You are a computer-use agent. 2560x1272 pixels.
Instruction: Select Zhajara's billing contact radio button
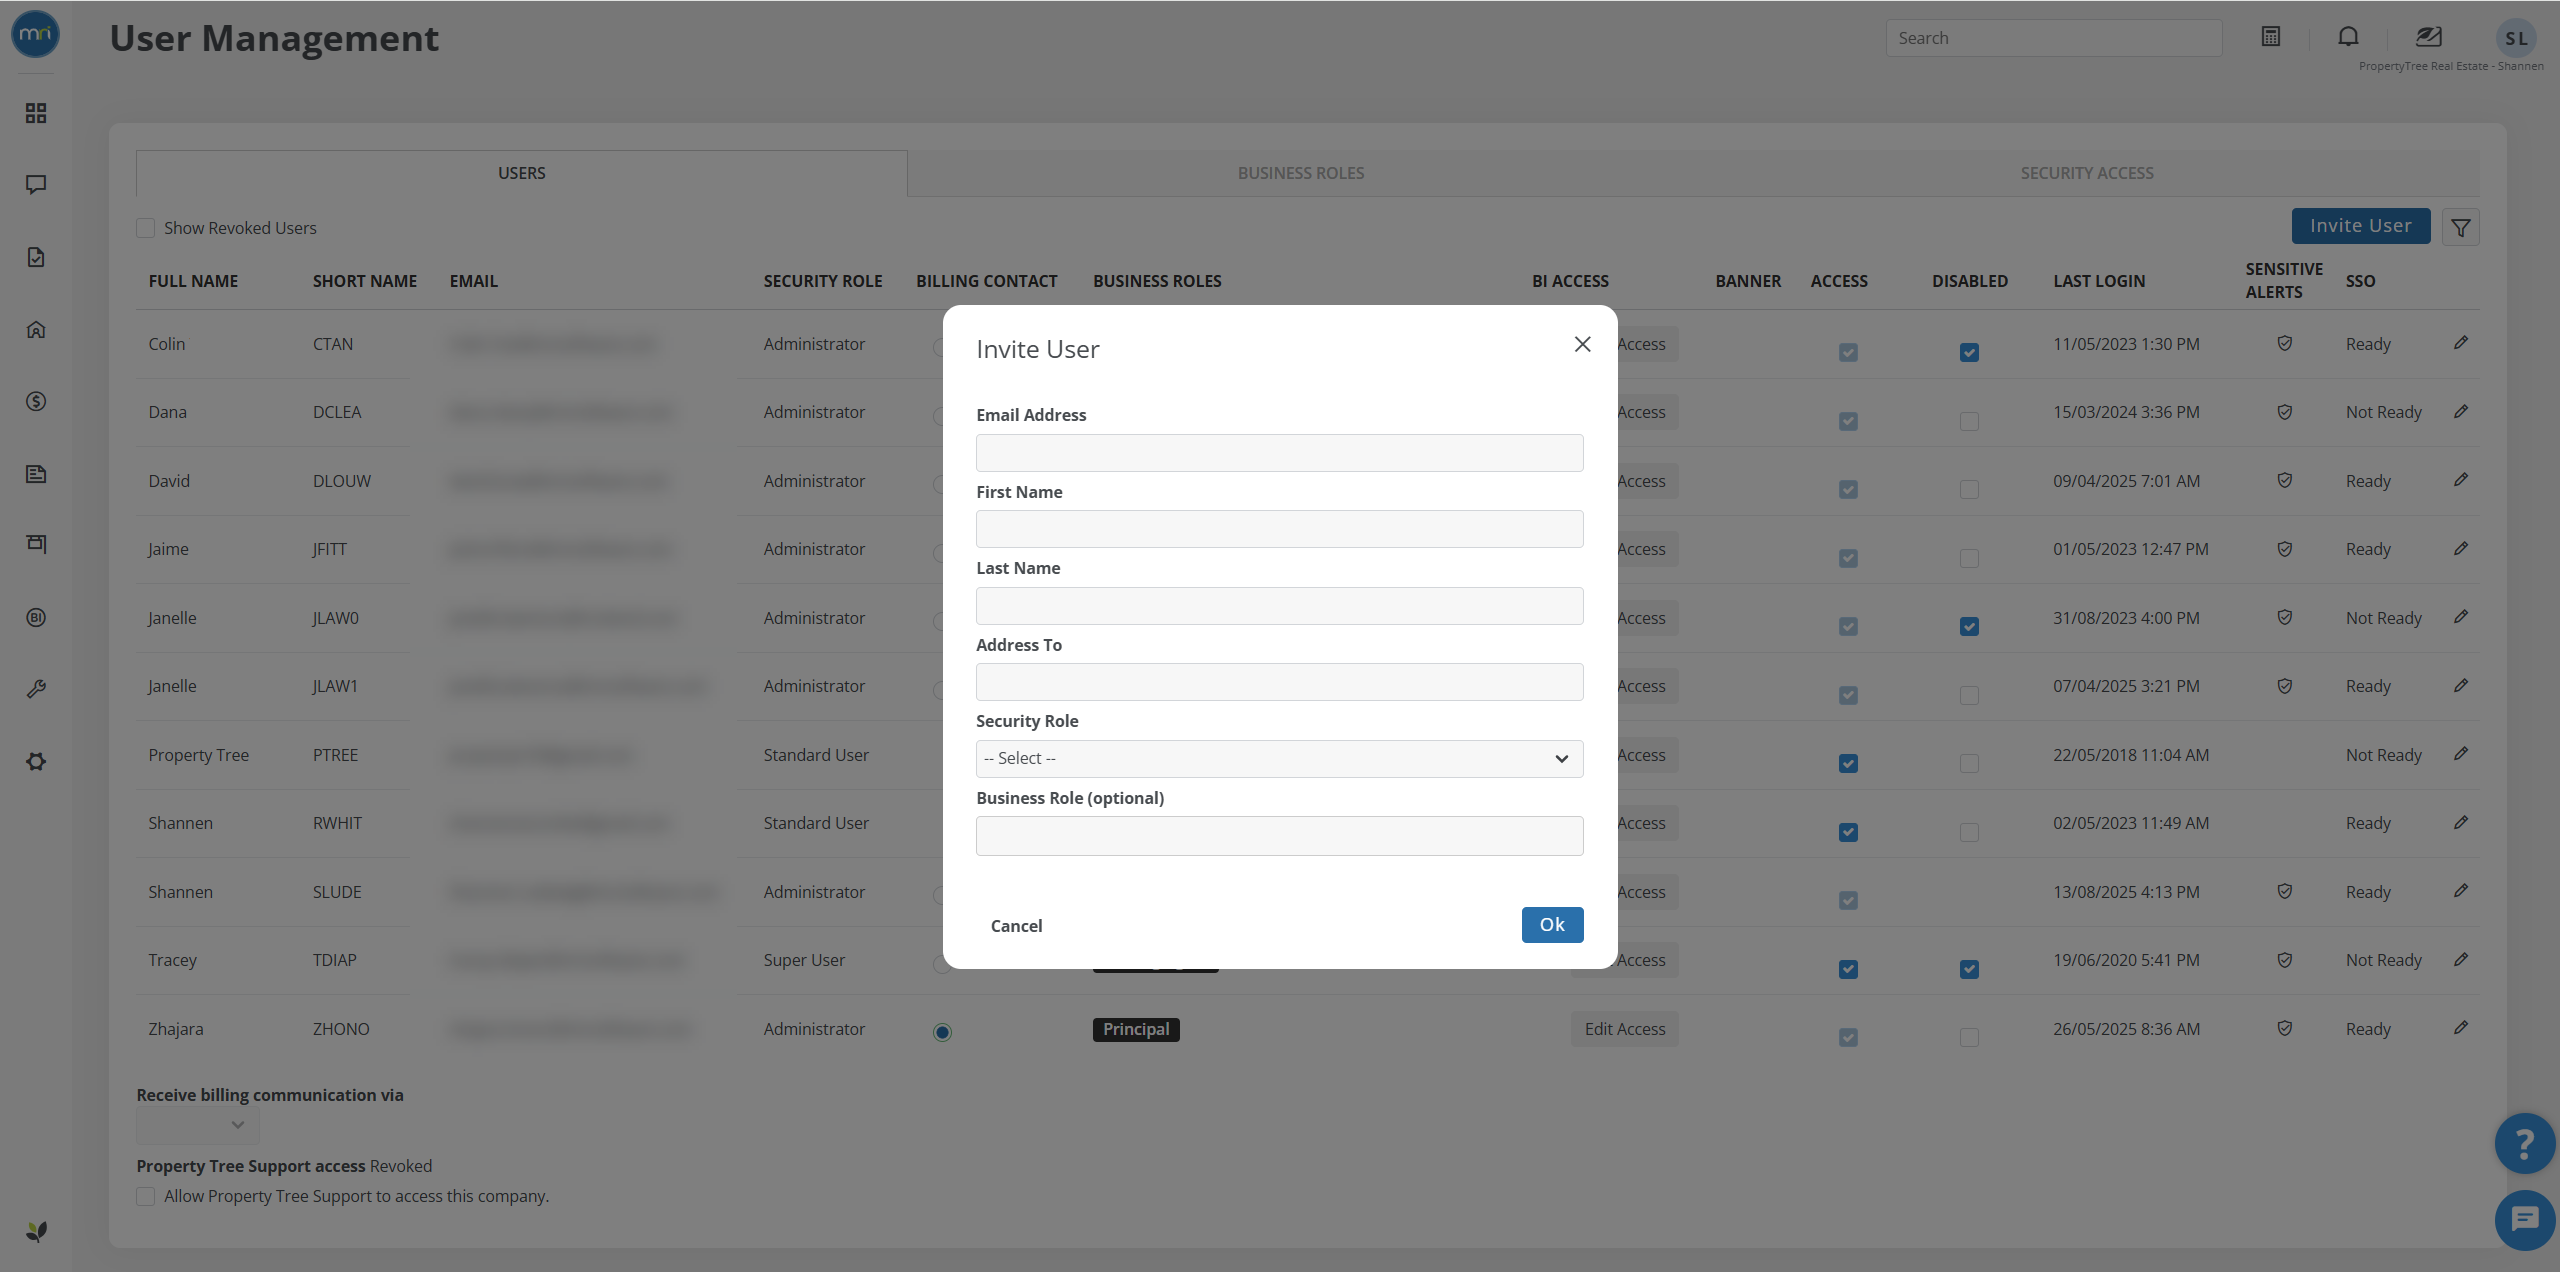click(x=942, y=1032)
